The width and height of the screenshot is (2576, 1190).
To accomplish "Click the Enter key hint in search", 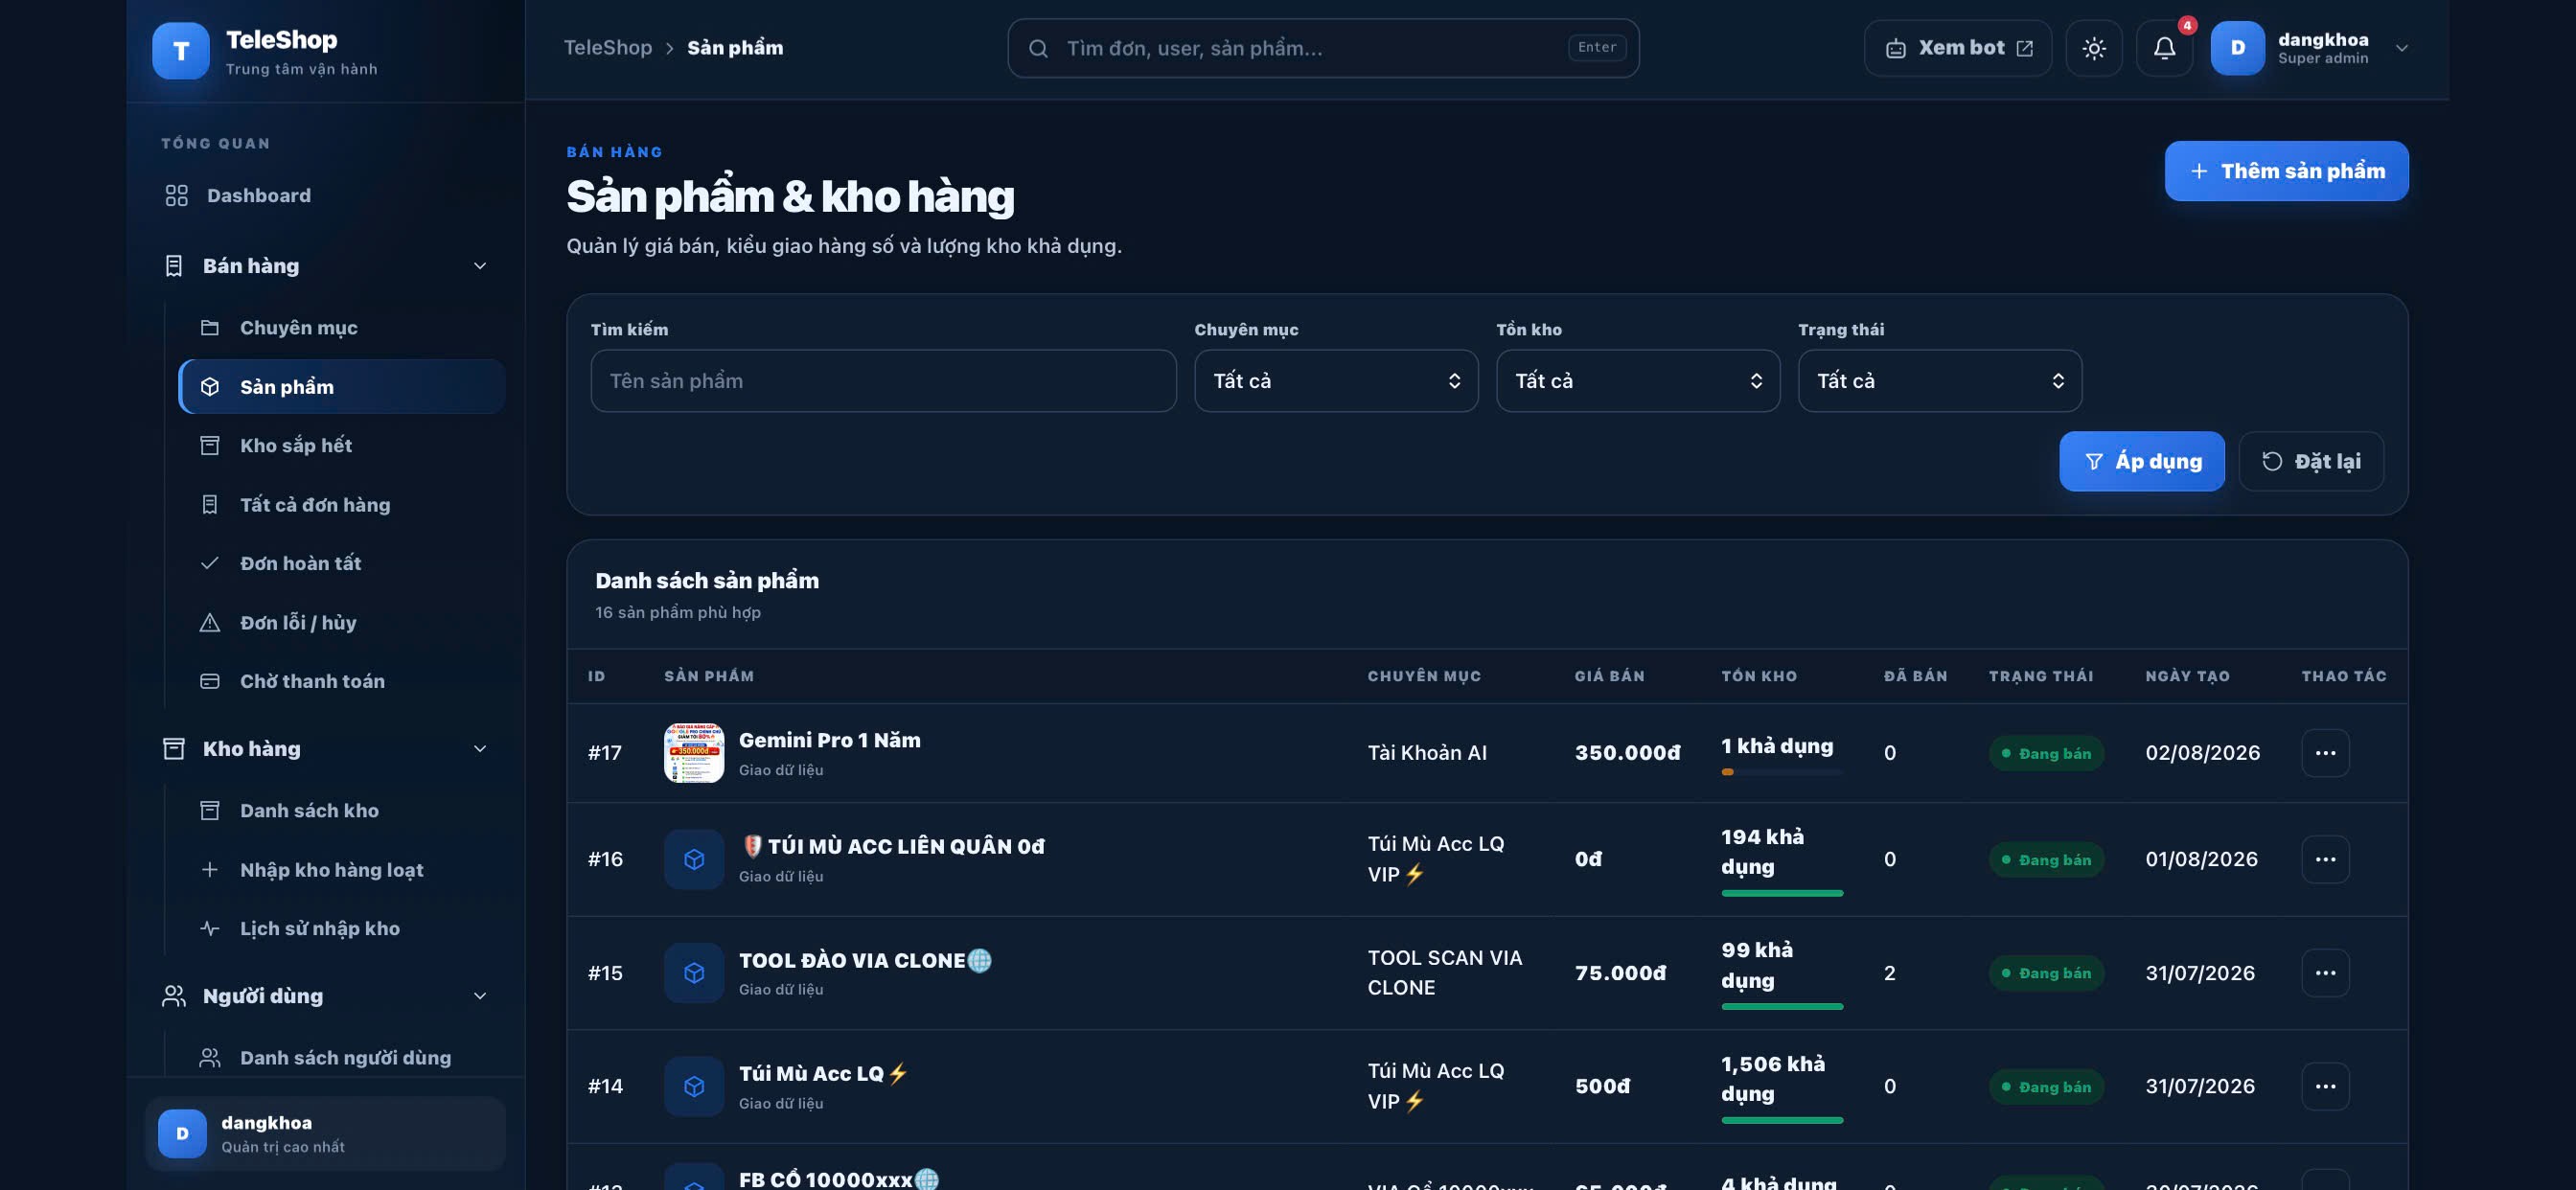I will [1597, 48].
